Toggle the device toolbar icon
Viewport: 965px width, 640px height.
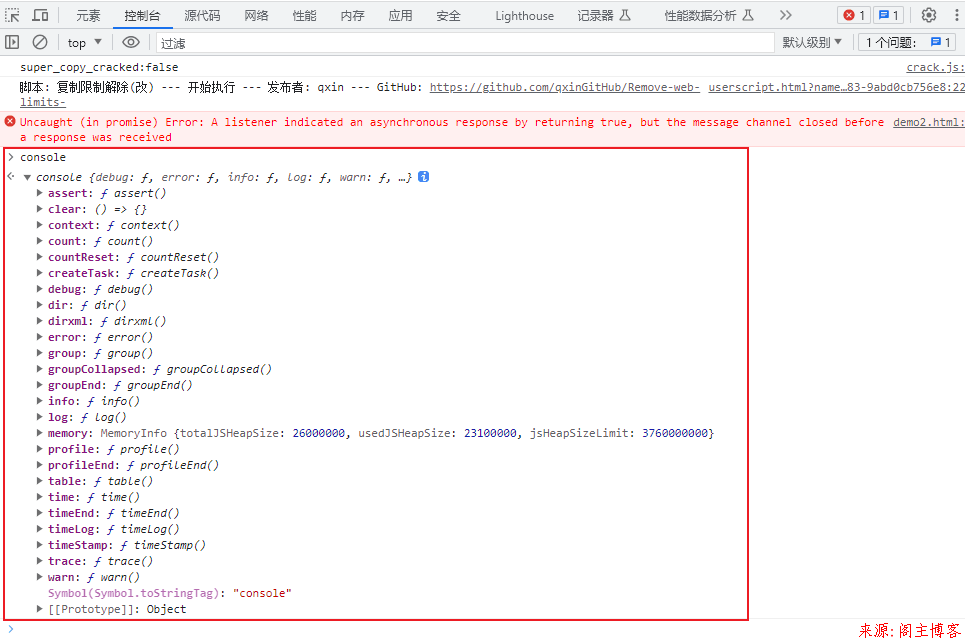[x=40, y=15]
